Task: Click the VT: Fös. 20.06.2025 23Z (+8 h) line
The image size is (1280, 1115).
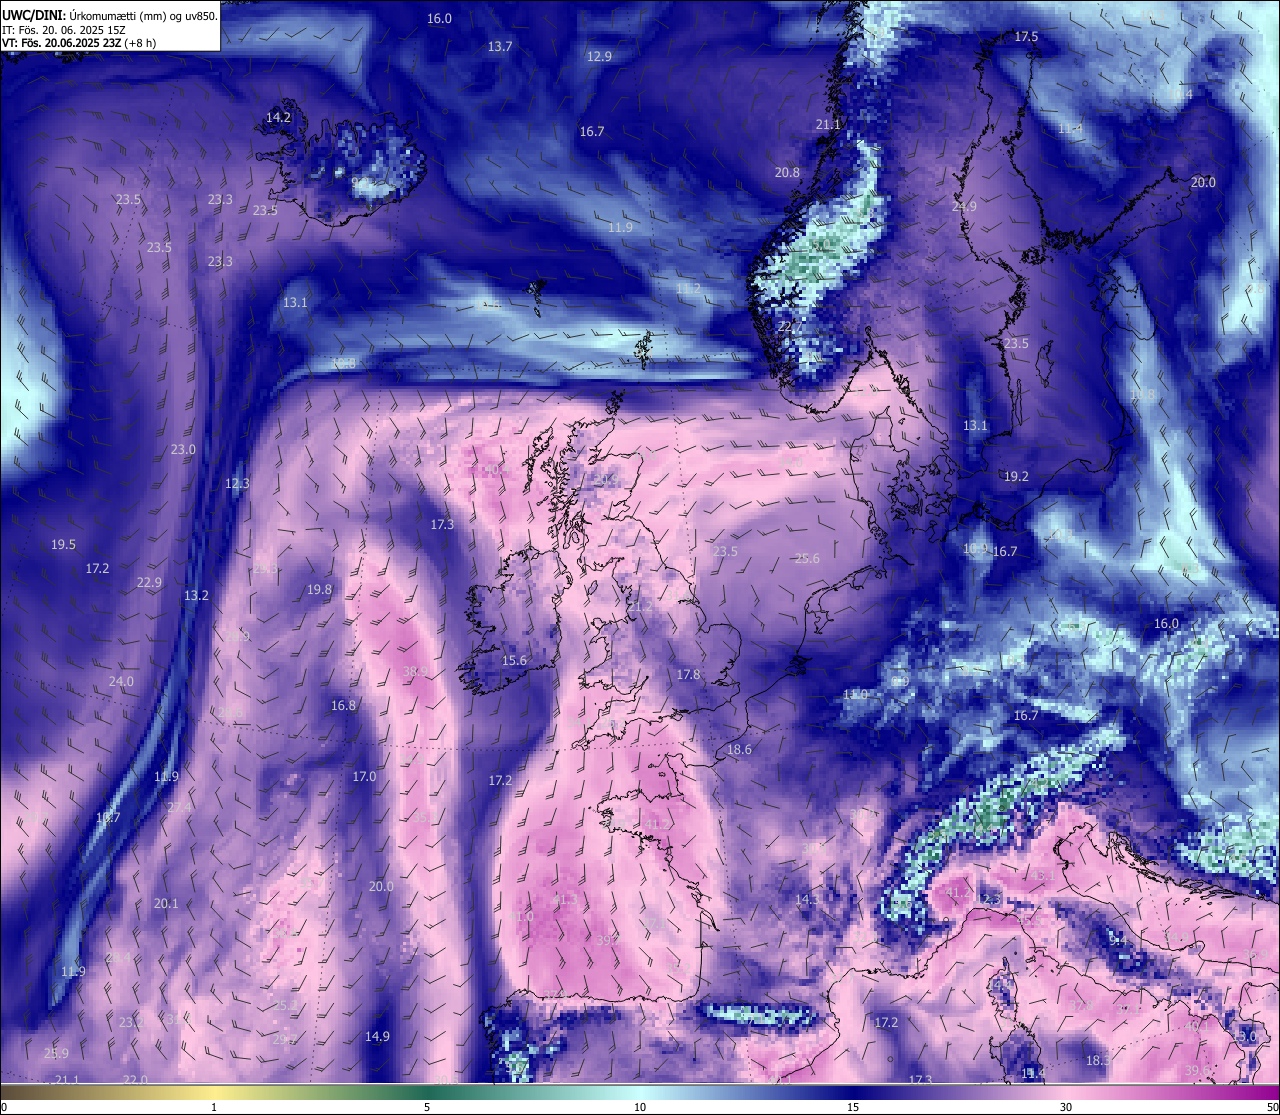Action: (x=79, y=43)
